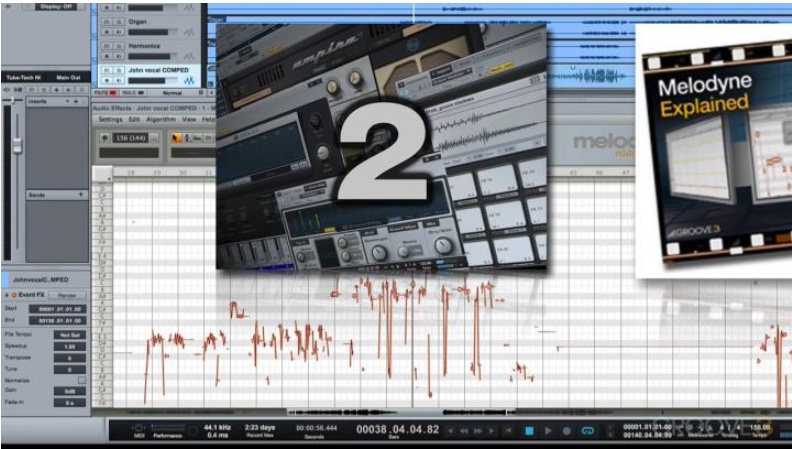The height and width of the screenshot is (449, 792).
Task: Click the bars position 00038.04.04.82
Action: pos(398,430)
